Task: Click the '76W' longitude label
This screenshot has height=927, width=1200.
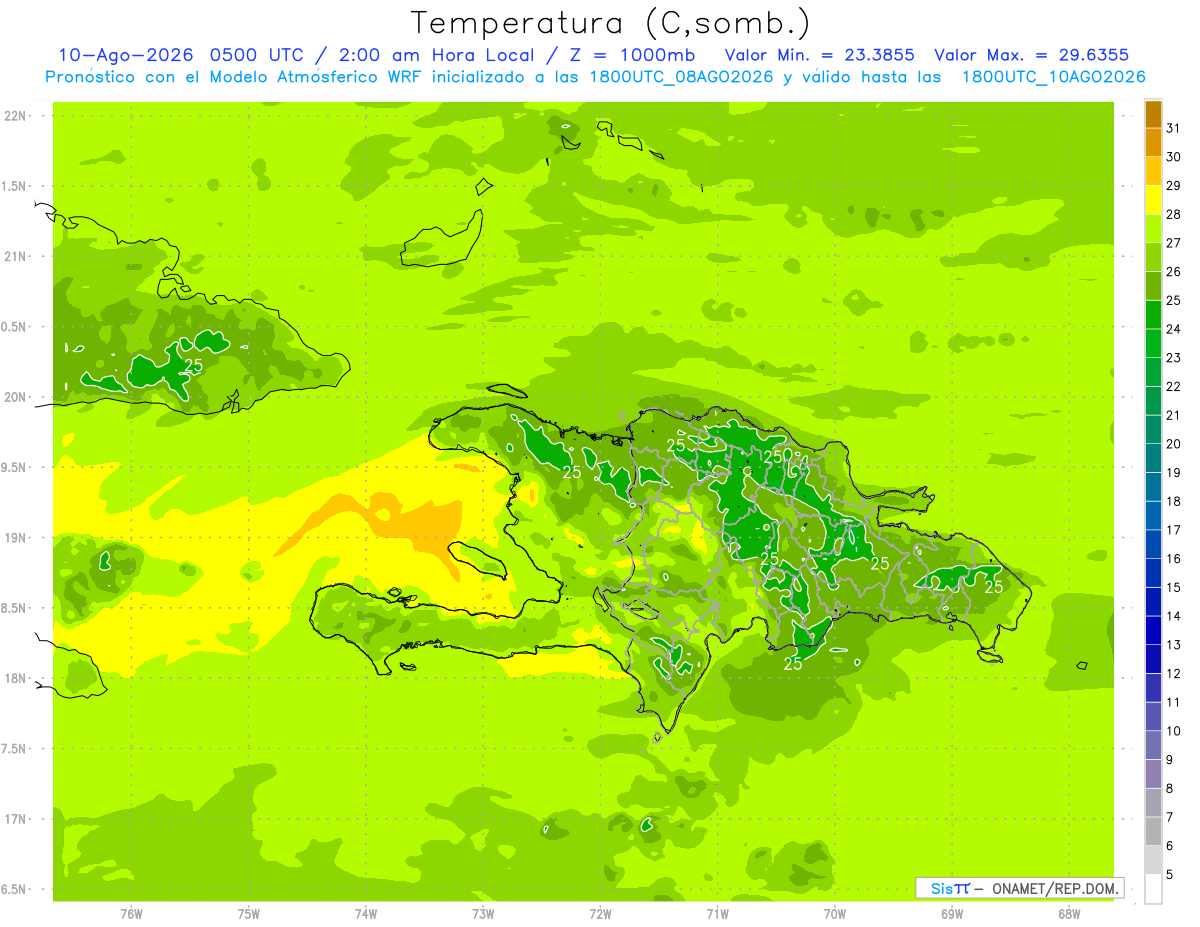Action: (132, 914)
